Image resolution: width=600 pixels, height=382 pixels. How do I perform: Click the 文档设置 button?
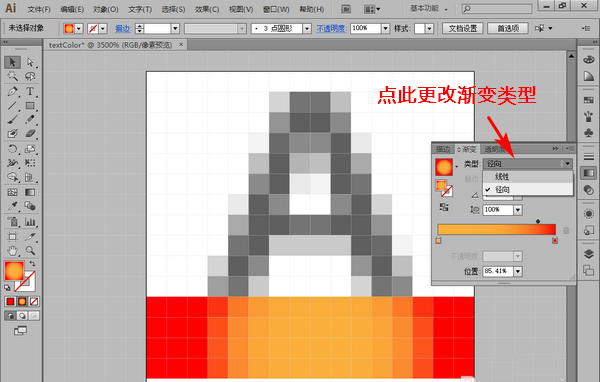(x=463, y=28)
